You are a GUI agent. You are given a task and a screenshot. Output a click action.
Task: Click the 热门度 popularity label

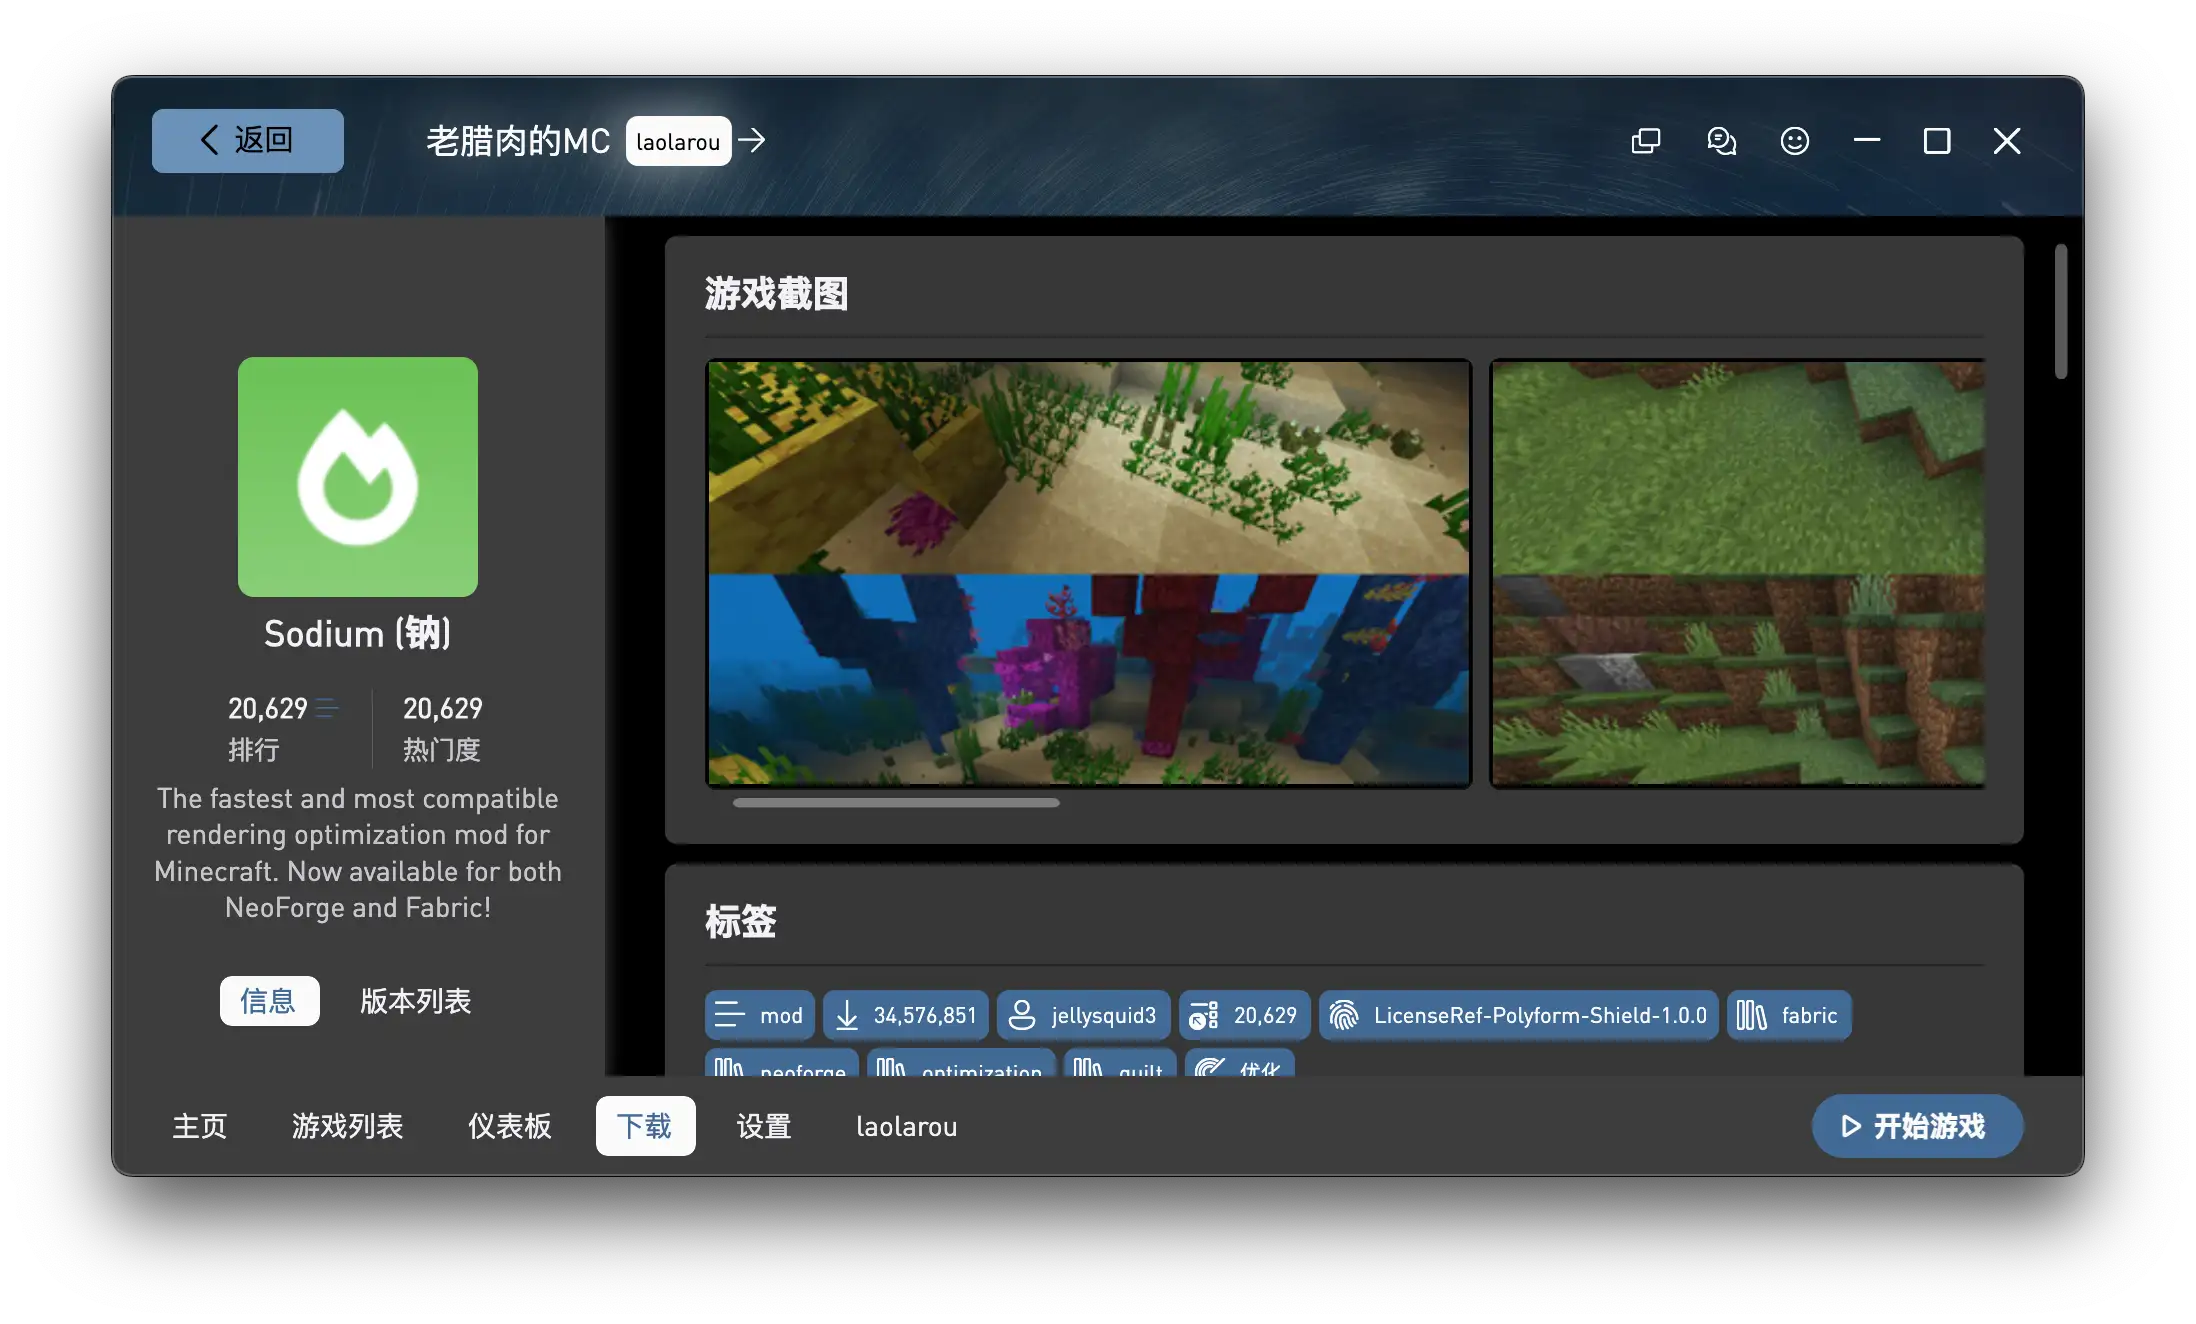[442, 749]
